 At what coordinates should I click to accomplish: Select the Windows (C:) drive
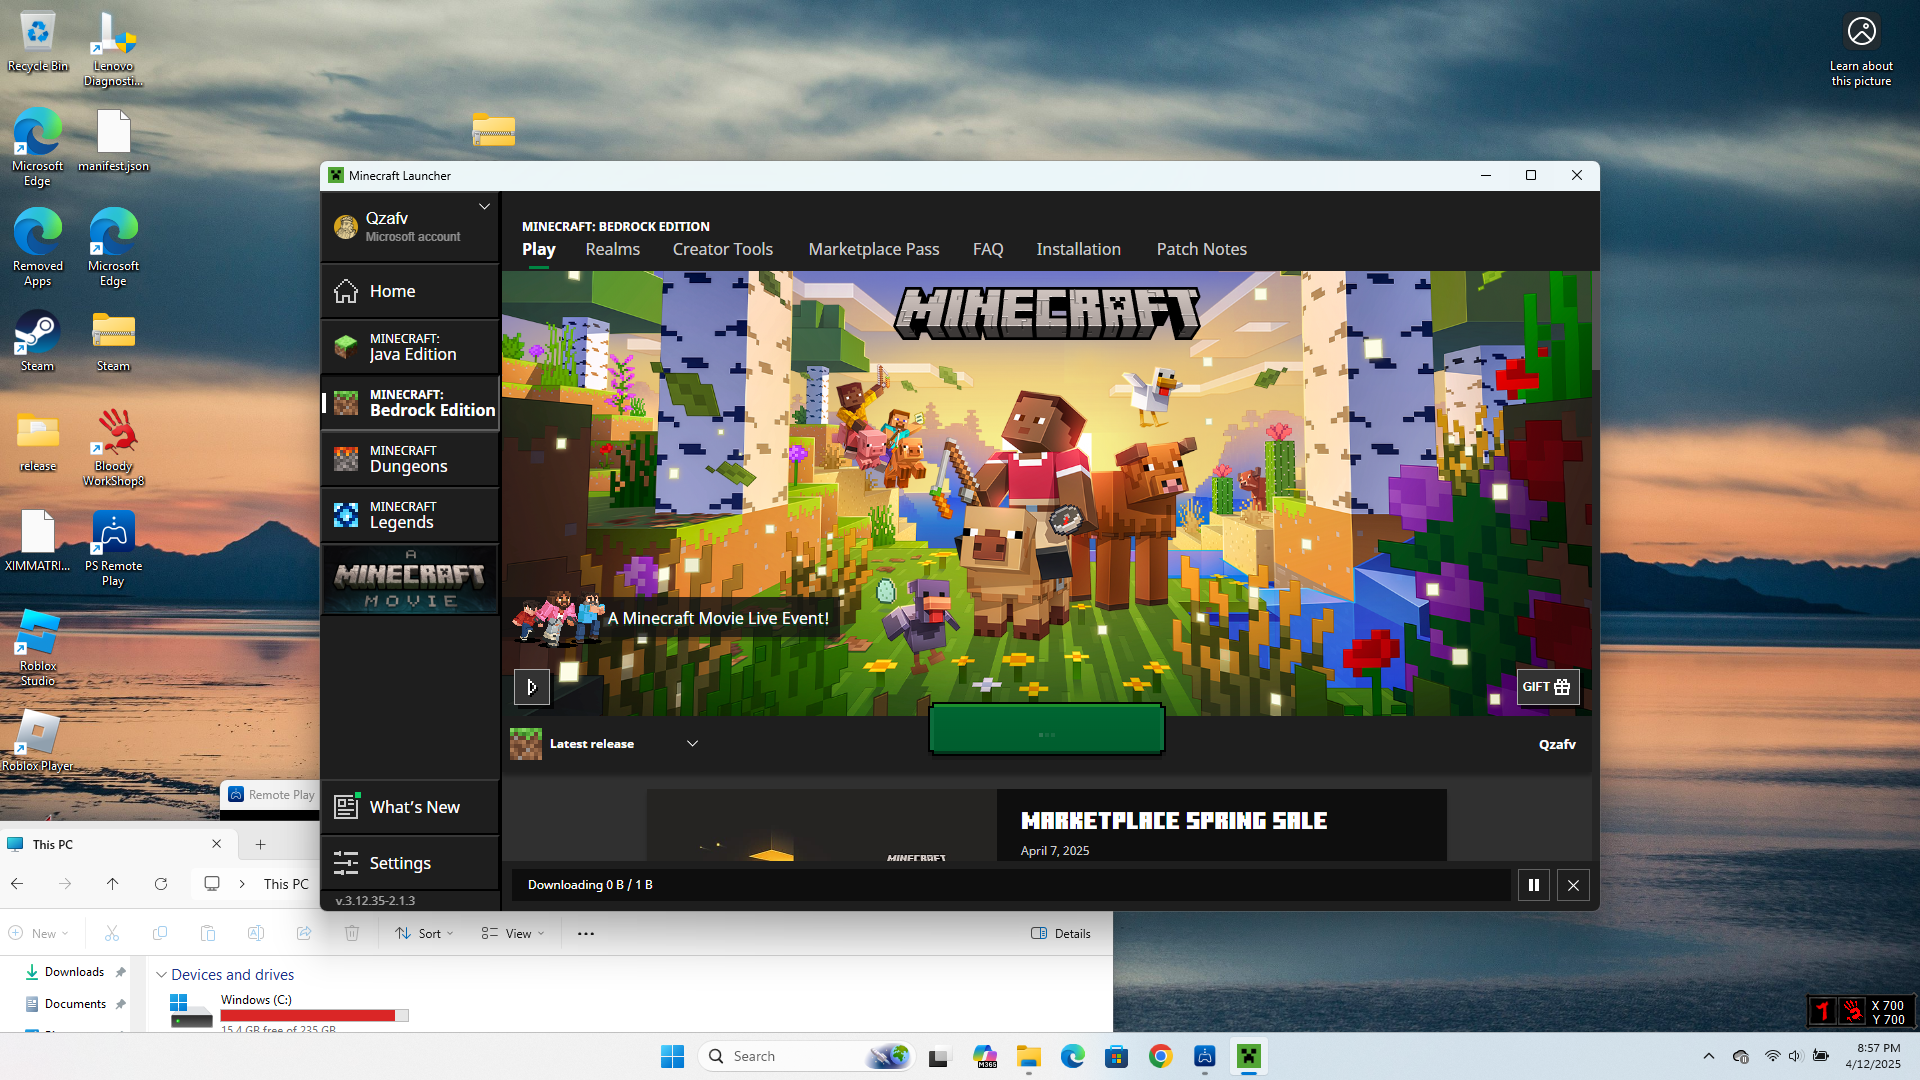[290, 1011]
